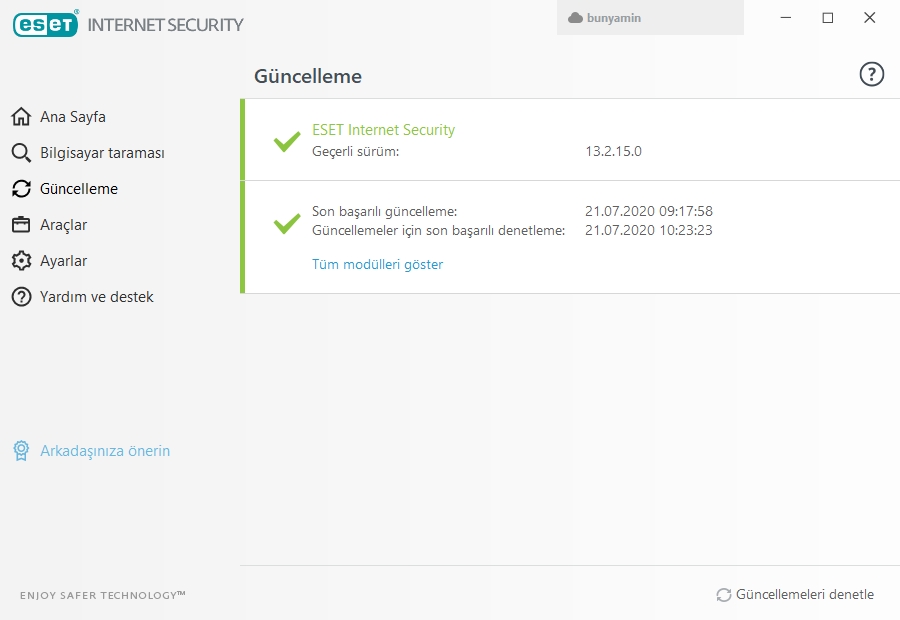900x620 pixels.
Task: Click the Bilgisayar taraması magnifier icon
Action: tap(21, 153)
